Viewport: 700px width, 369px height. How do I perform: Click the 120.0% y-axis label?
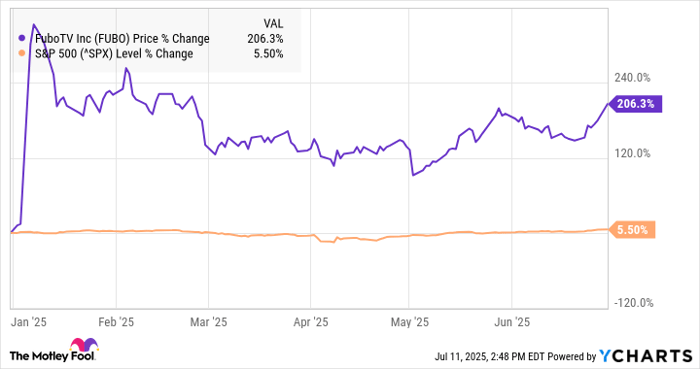point(632,153)
